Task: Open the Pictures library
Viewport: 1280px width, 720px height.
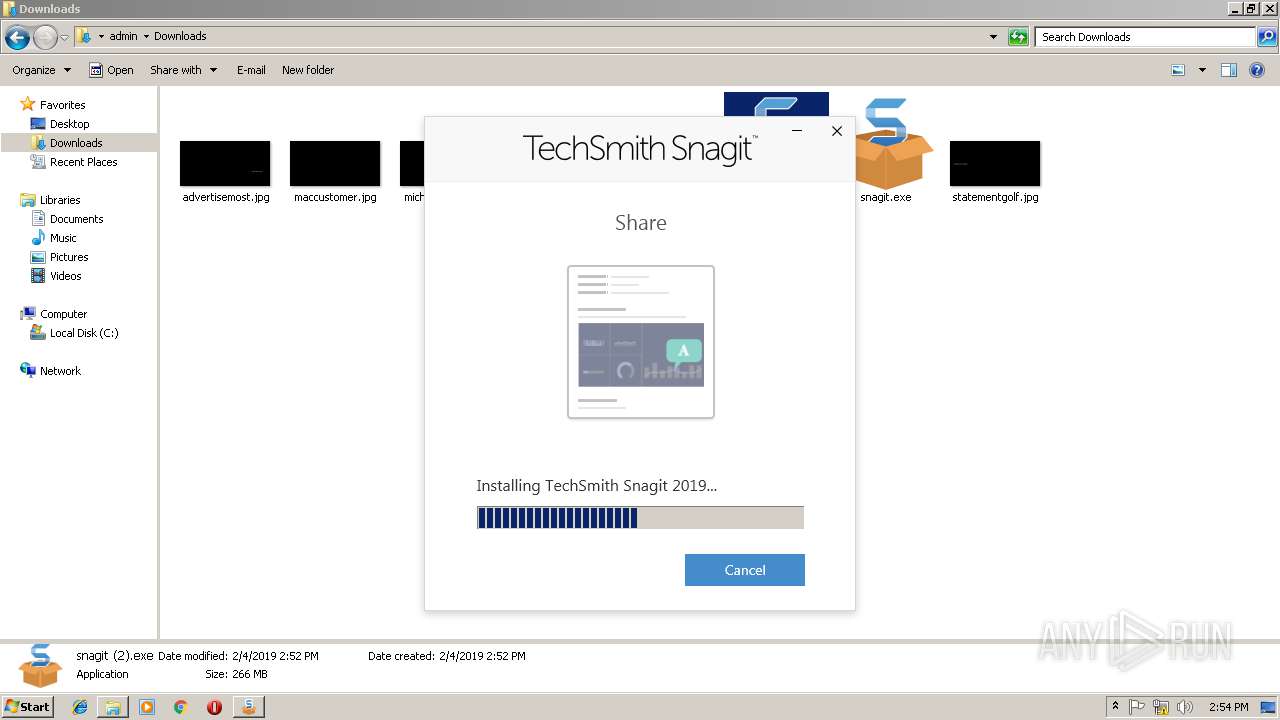Action: (69, 257)
